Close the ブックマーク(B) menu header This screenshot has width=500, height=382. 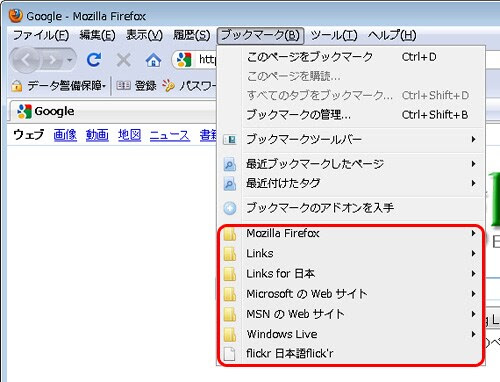pos(260,35)
